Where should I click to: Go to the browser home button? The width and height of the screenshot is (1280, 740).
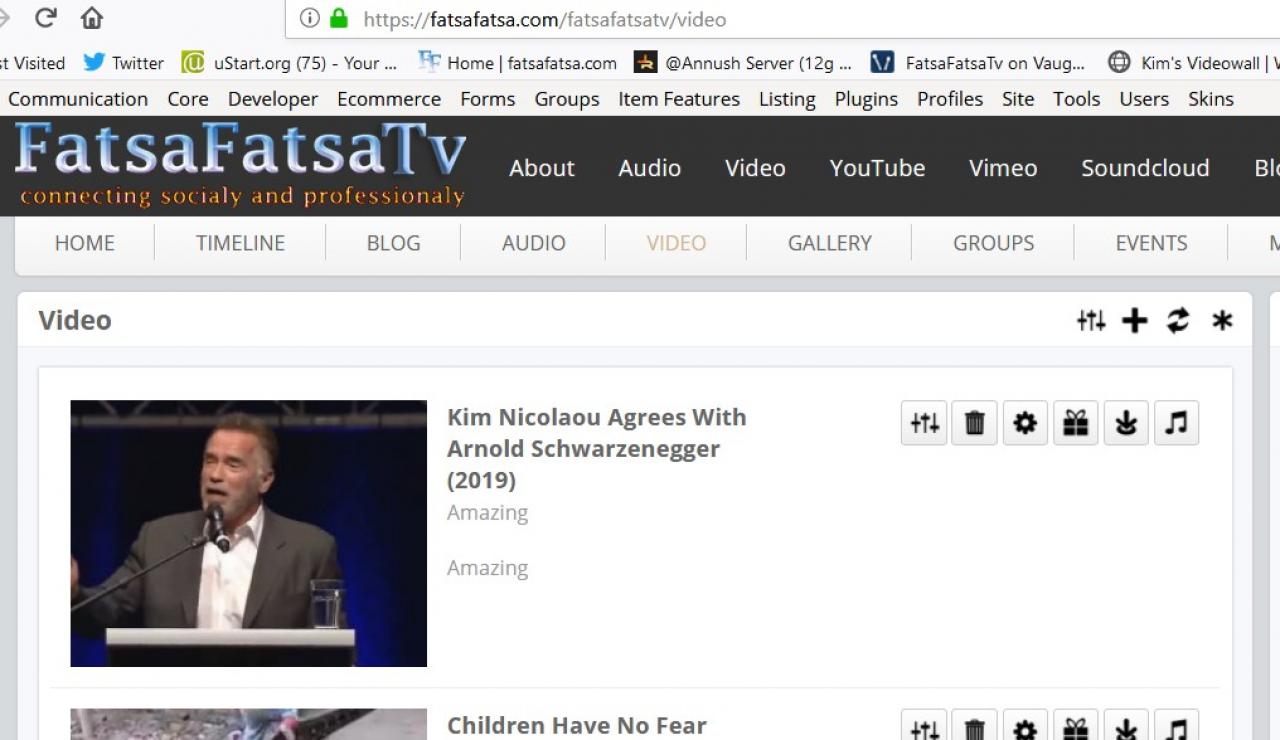click(x=92, y=18)
